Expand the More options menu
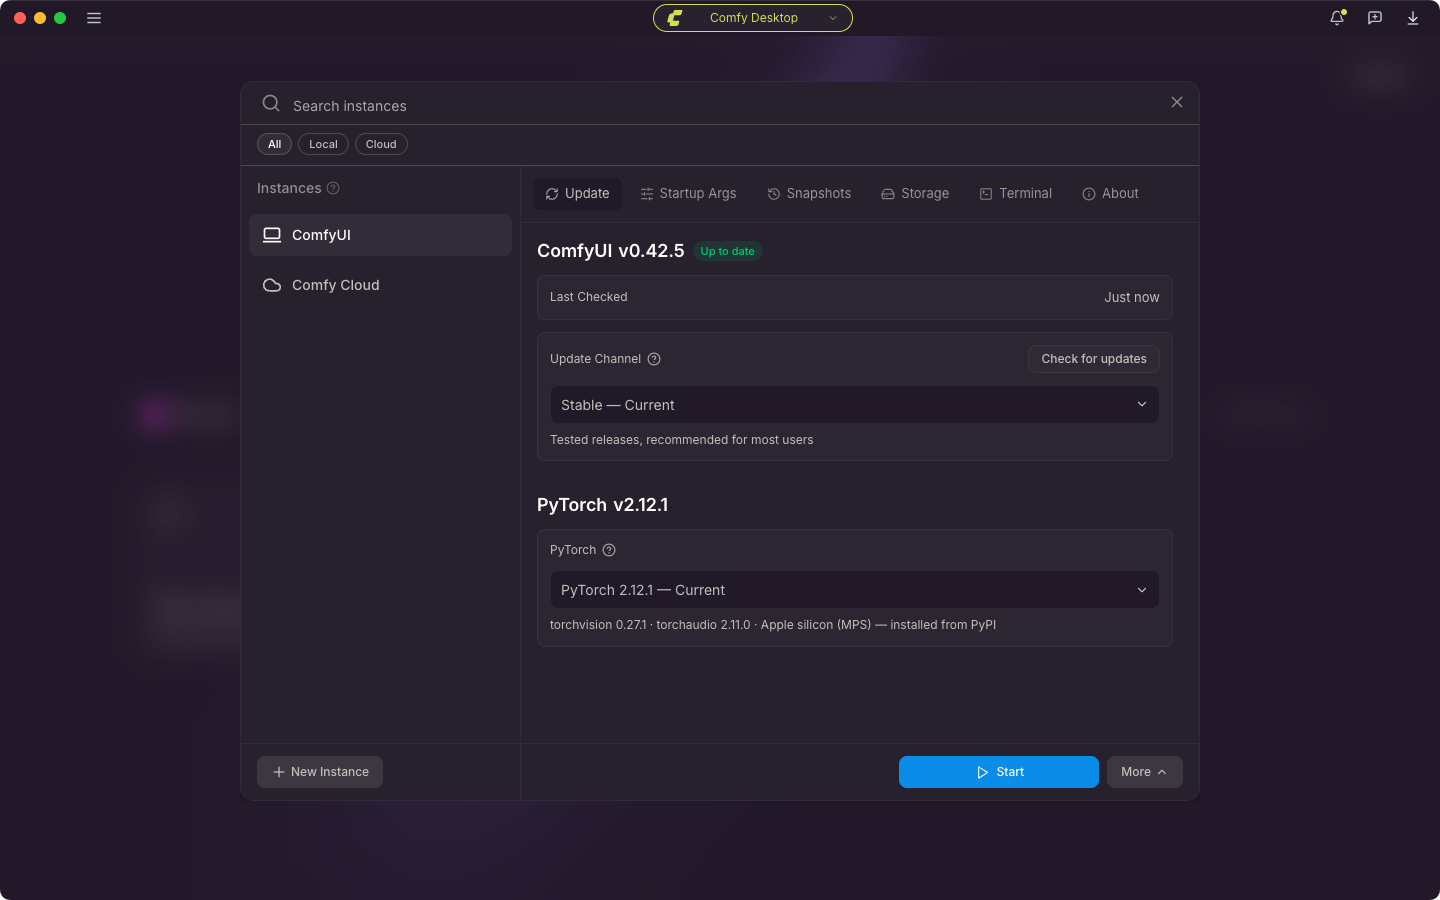This screenshot has width=1440, height=900. click(x=1144, y=772)
